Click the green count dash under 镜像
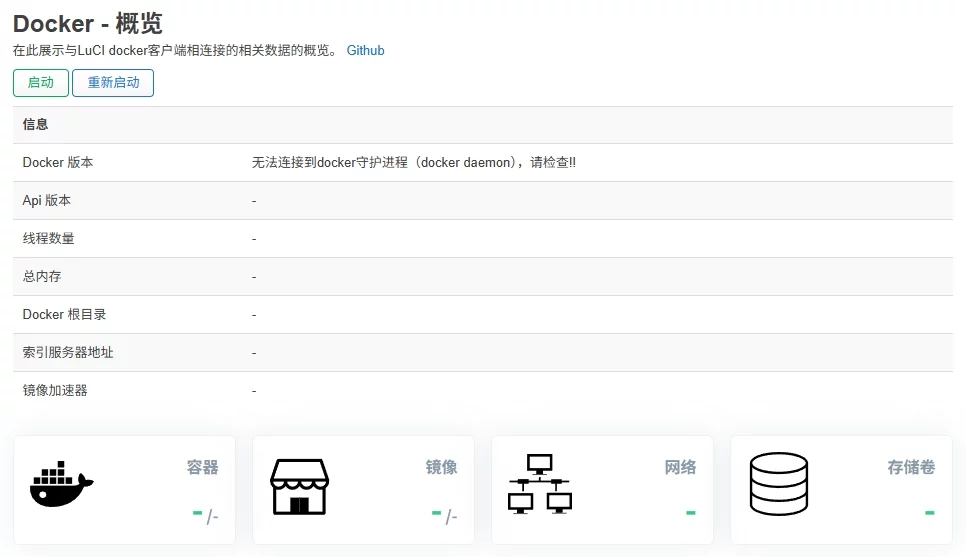Image resolution: width=966 pixels, height=557 pixels. click(436, 514)
